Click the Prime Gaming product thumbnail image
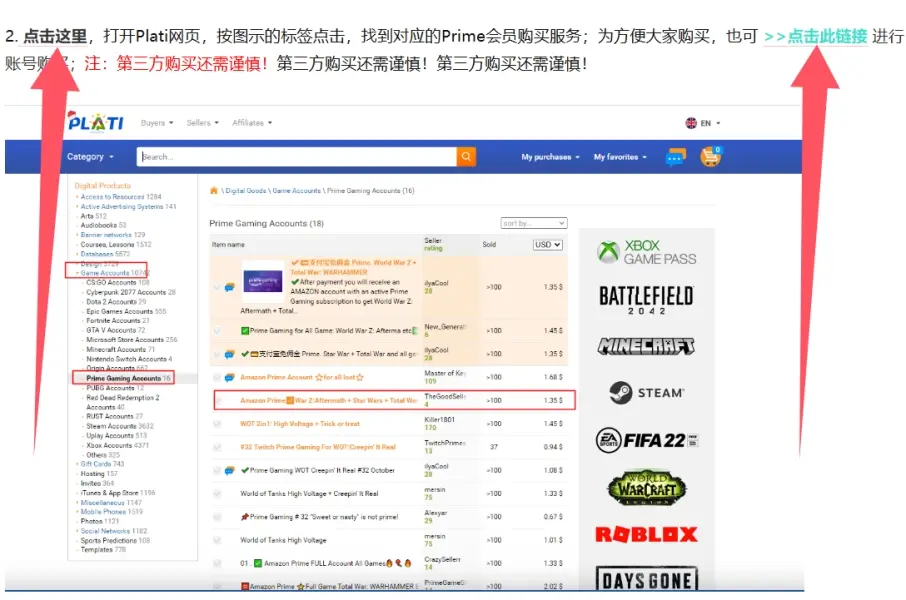906x600 pixels. 263,282
